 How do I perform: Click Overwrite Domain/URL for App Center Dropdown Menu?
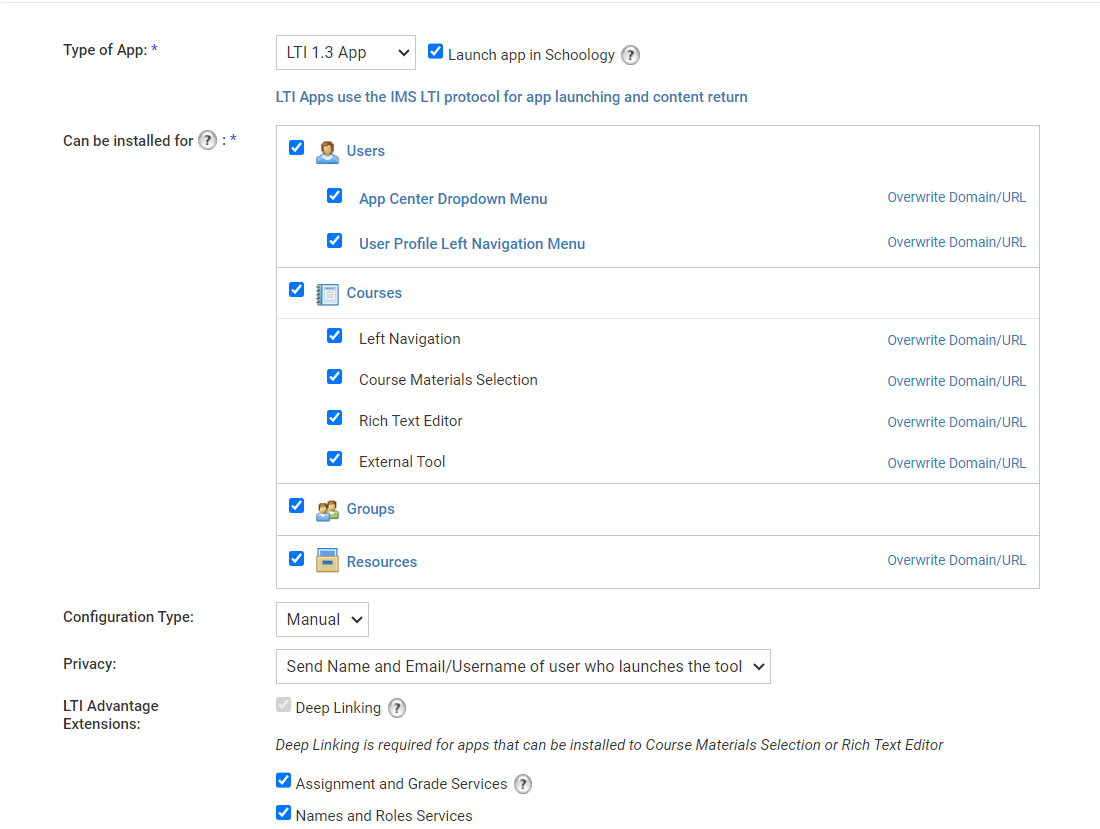coord(956,197)
